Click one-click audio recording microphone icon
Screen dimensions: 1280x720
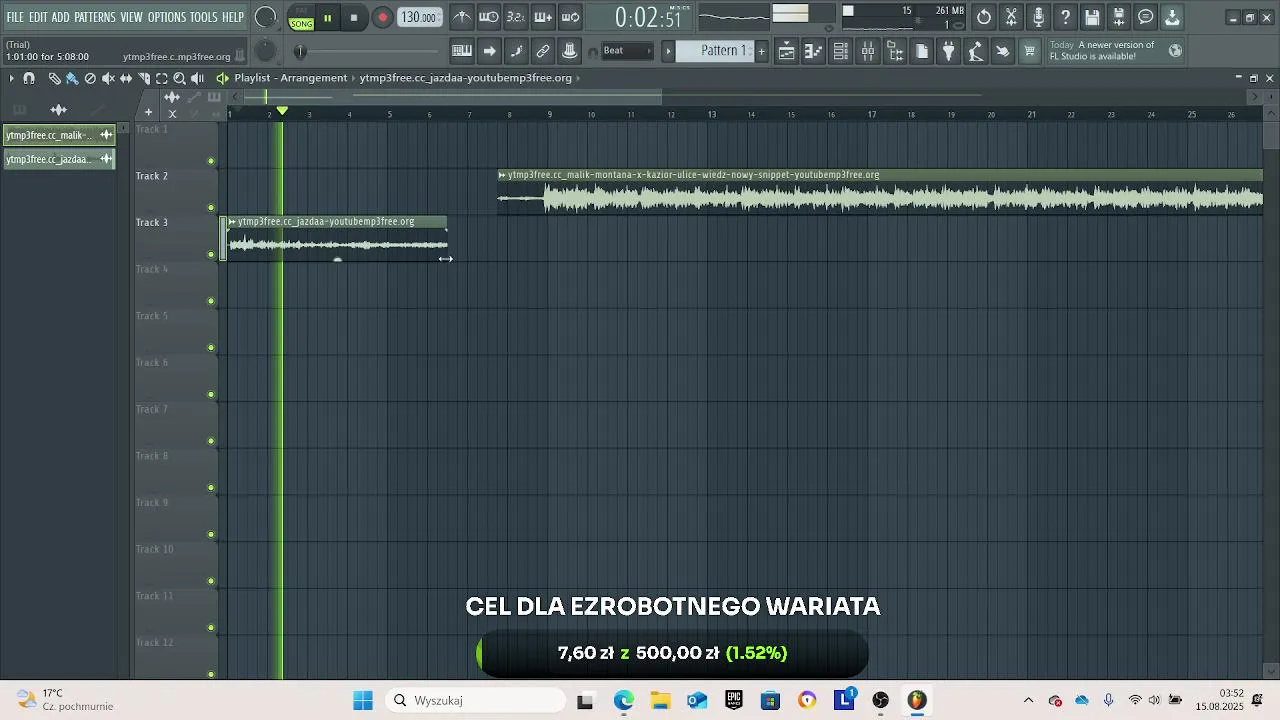tap(1038, 17)
